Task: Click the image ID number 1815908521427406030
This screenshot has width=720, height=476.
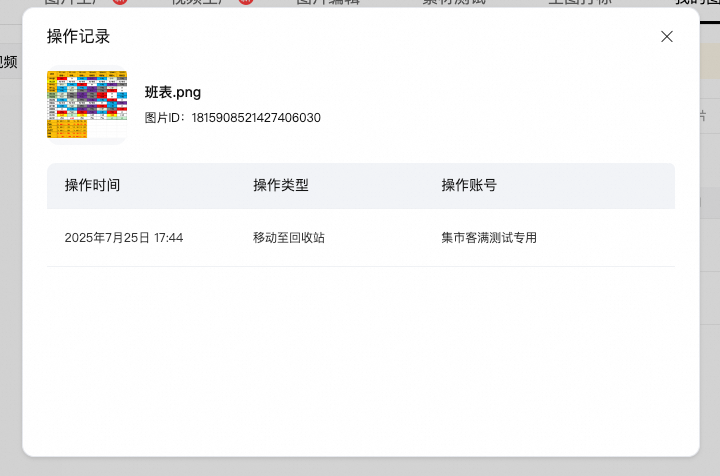Action: (x=256, y=118)
